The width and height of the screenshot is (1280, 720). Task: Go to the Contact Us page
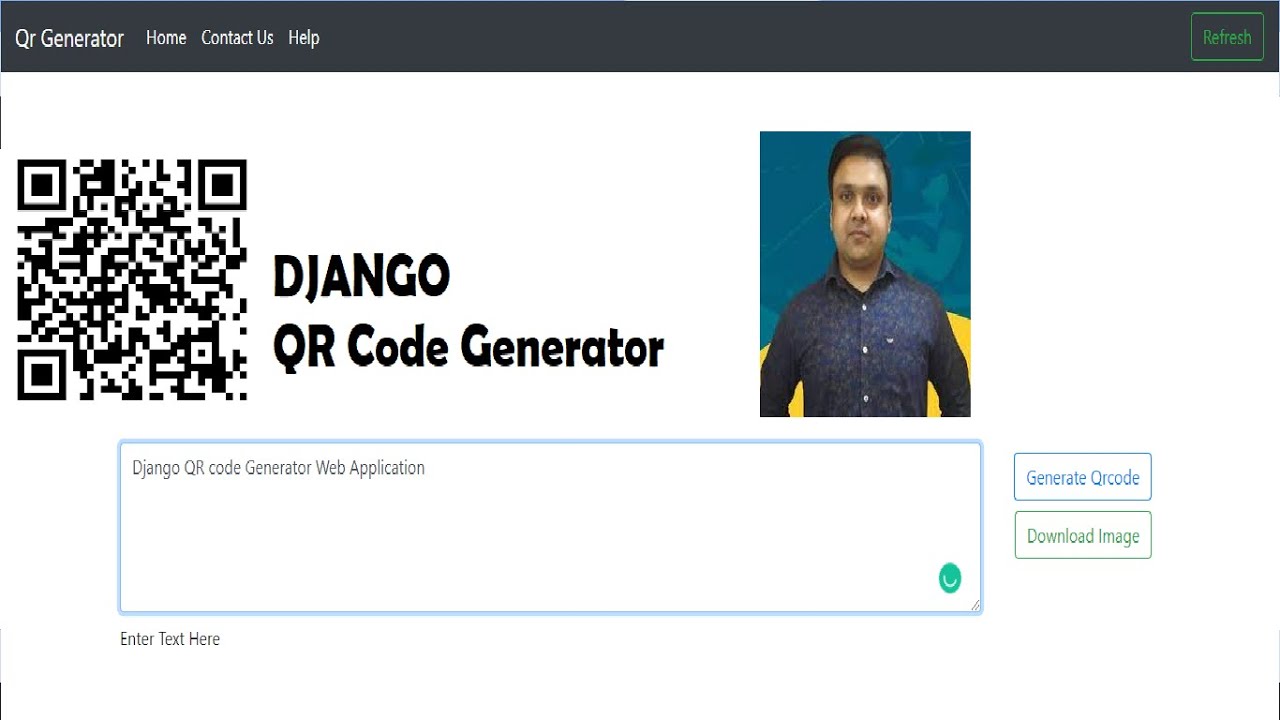click(237, 38)
